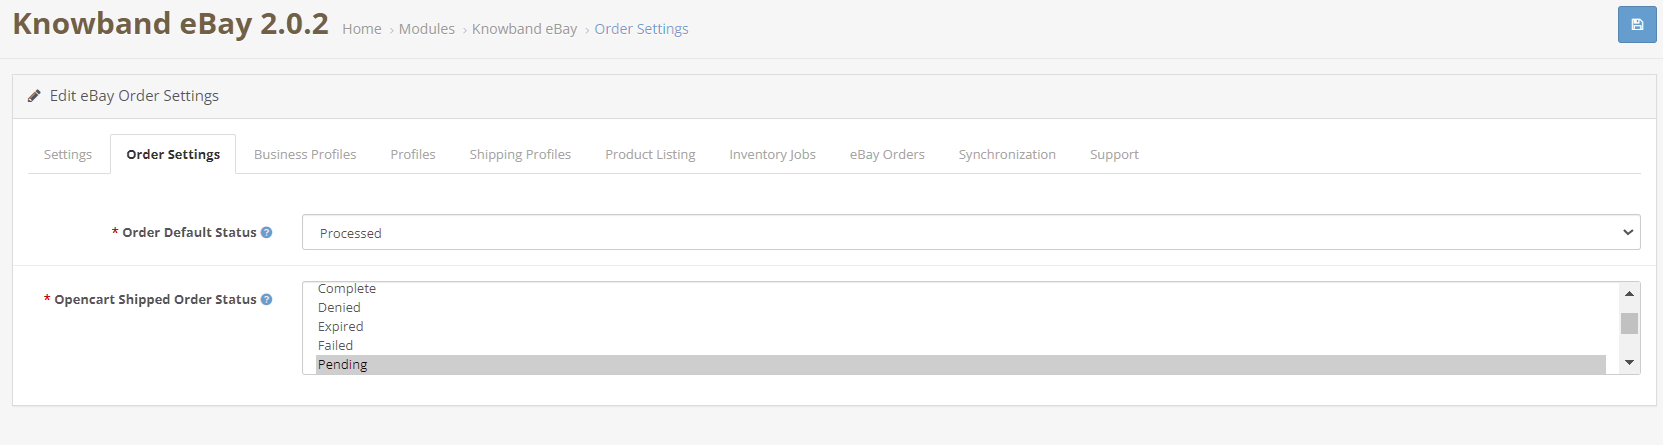Click Knowband eBay breadcrumb link
The height and width of the screenshot is (445, 1663).
click(525, 29)
